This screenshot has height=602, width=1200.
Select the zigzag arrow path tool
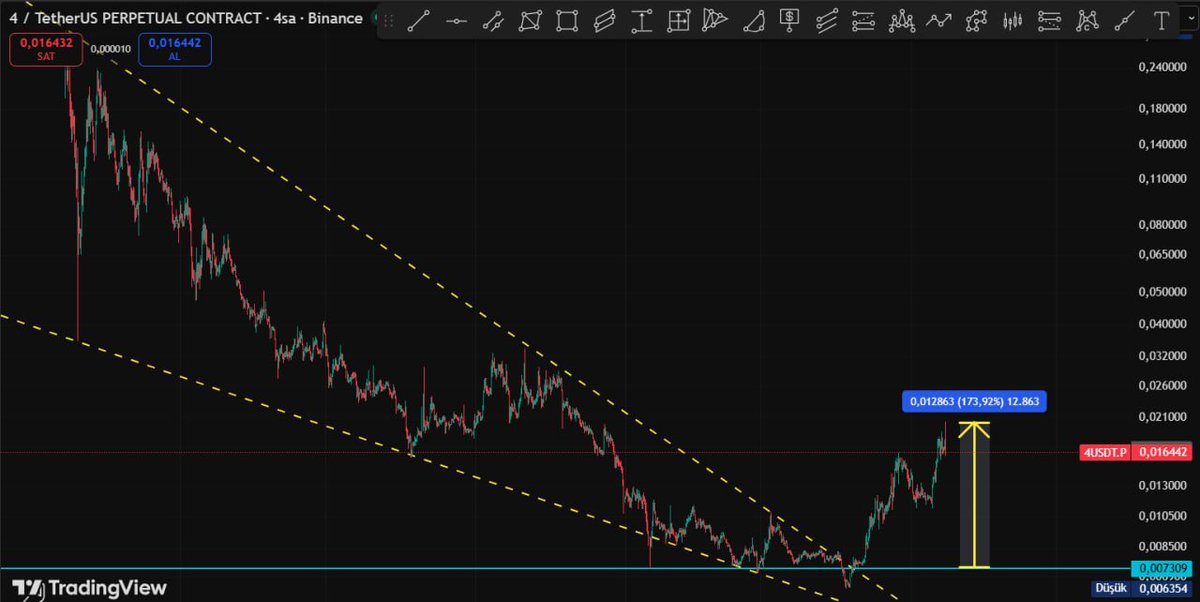[938, 20]
